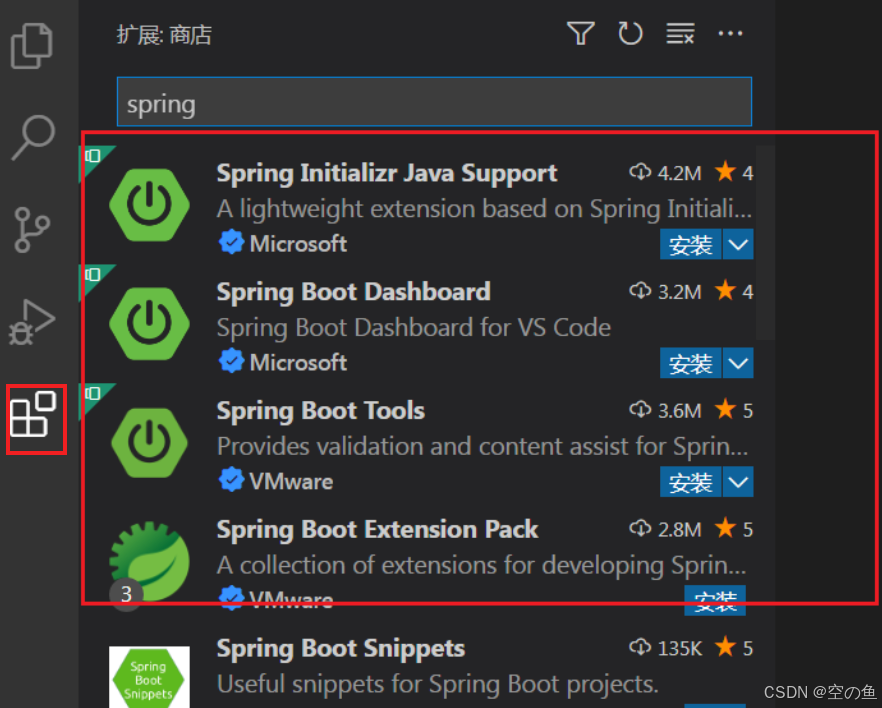Click Microsoft publisher of Spring Initializr Java Support
882x708 pixels.
298,244
